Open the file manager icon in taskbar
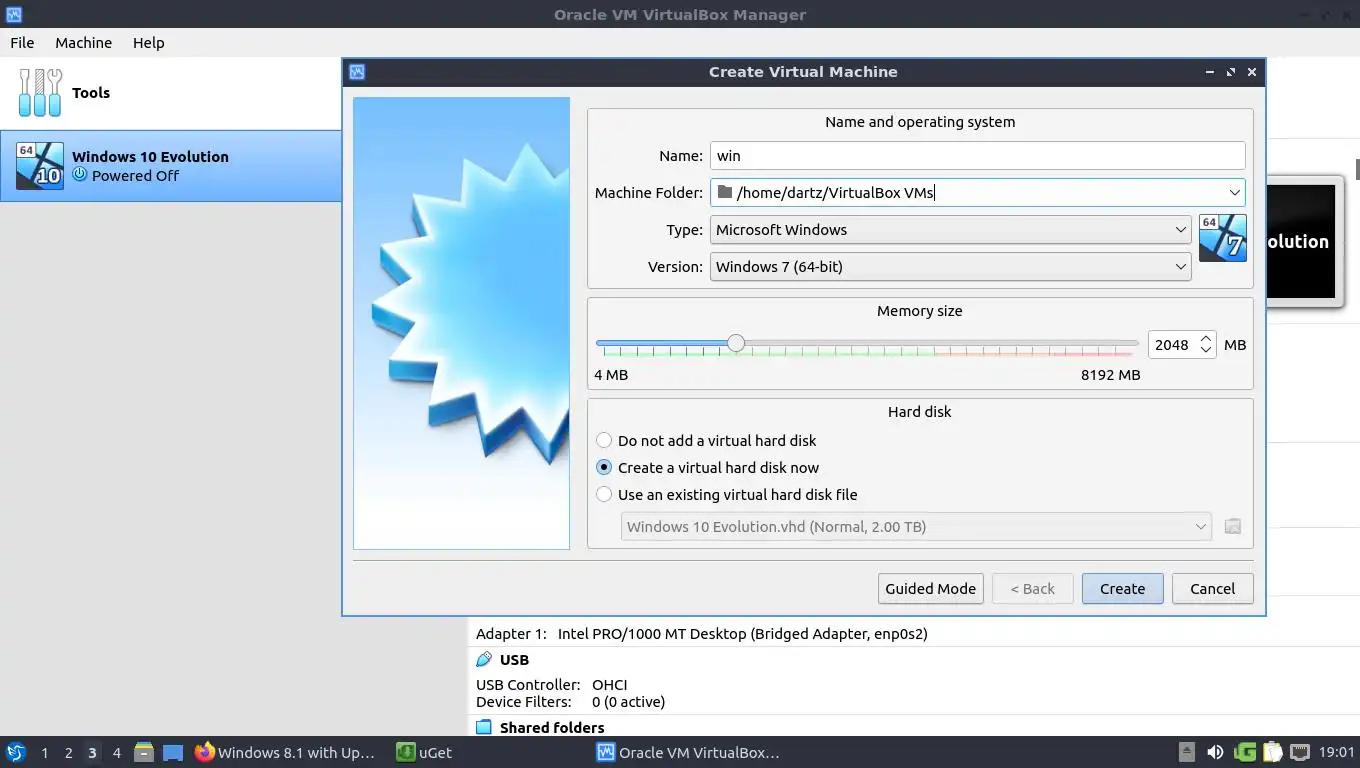 click(144, 752)
